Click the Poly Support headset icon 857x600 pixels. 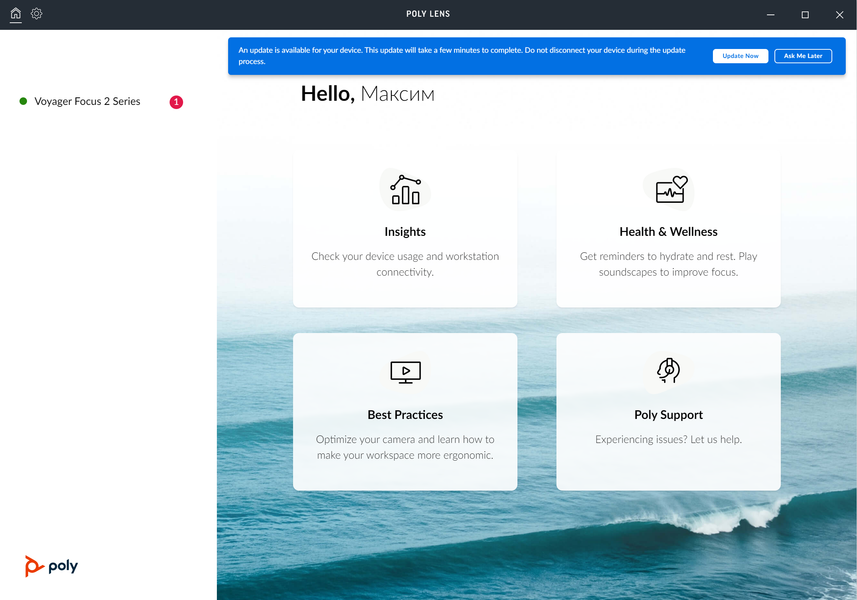(668, 370)
